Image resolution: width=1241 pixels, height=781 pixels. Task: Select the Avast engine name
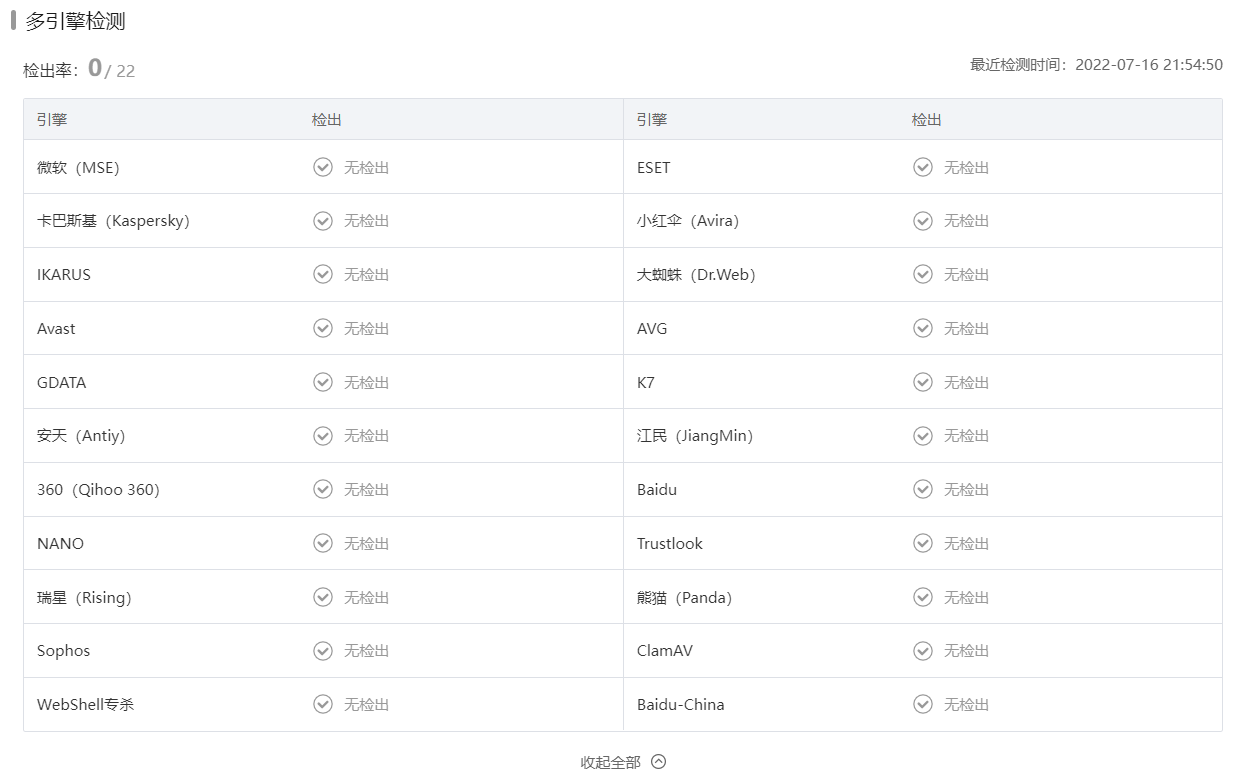(x=56, y=328)
